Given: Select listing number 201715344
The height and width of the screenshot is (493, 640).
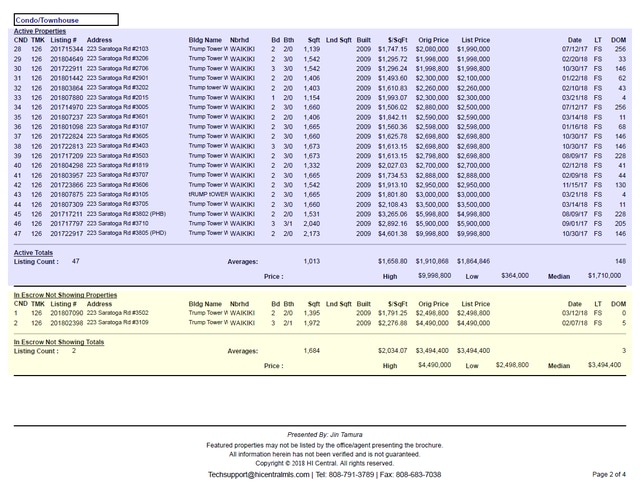Looking at the screenshot, I should coord(67,48).
